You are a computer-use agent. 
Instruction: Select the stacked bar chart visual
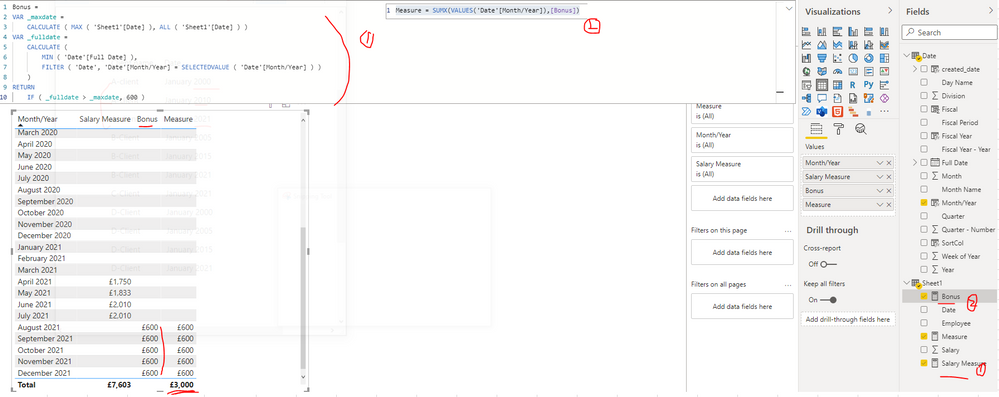[x=807, y=31]
